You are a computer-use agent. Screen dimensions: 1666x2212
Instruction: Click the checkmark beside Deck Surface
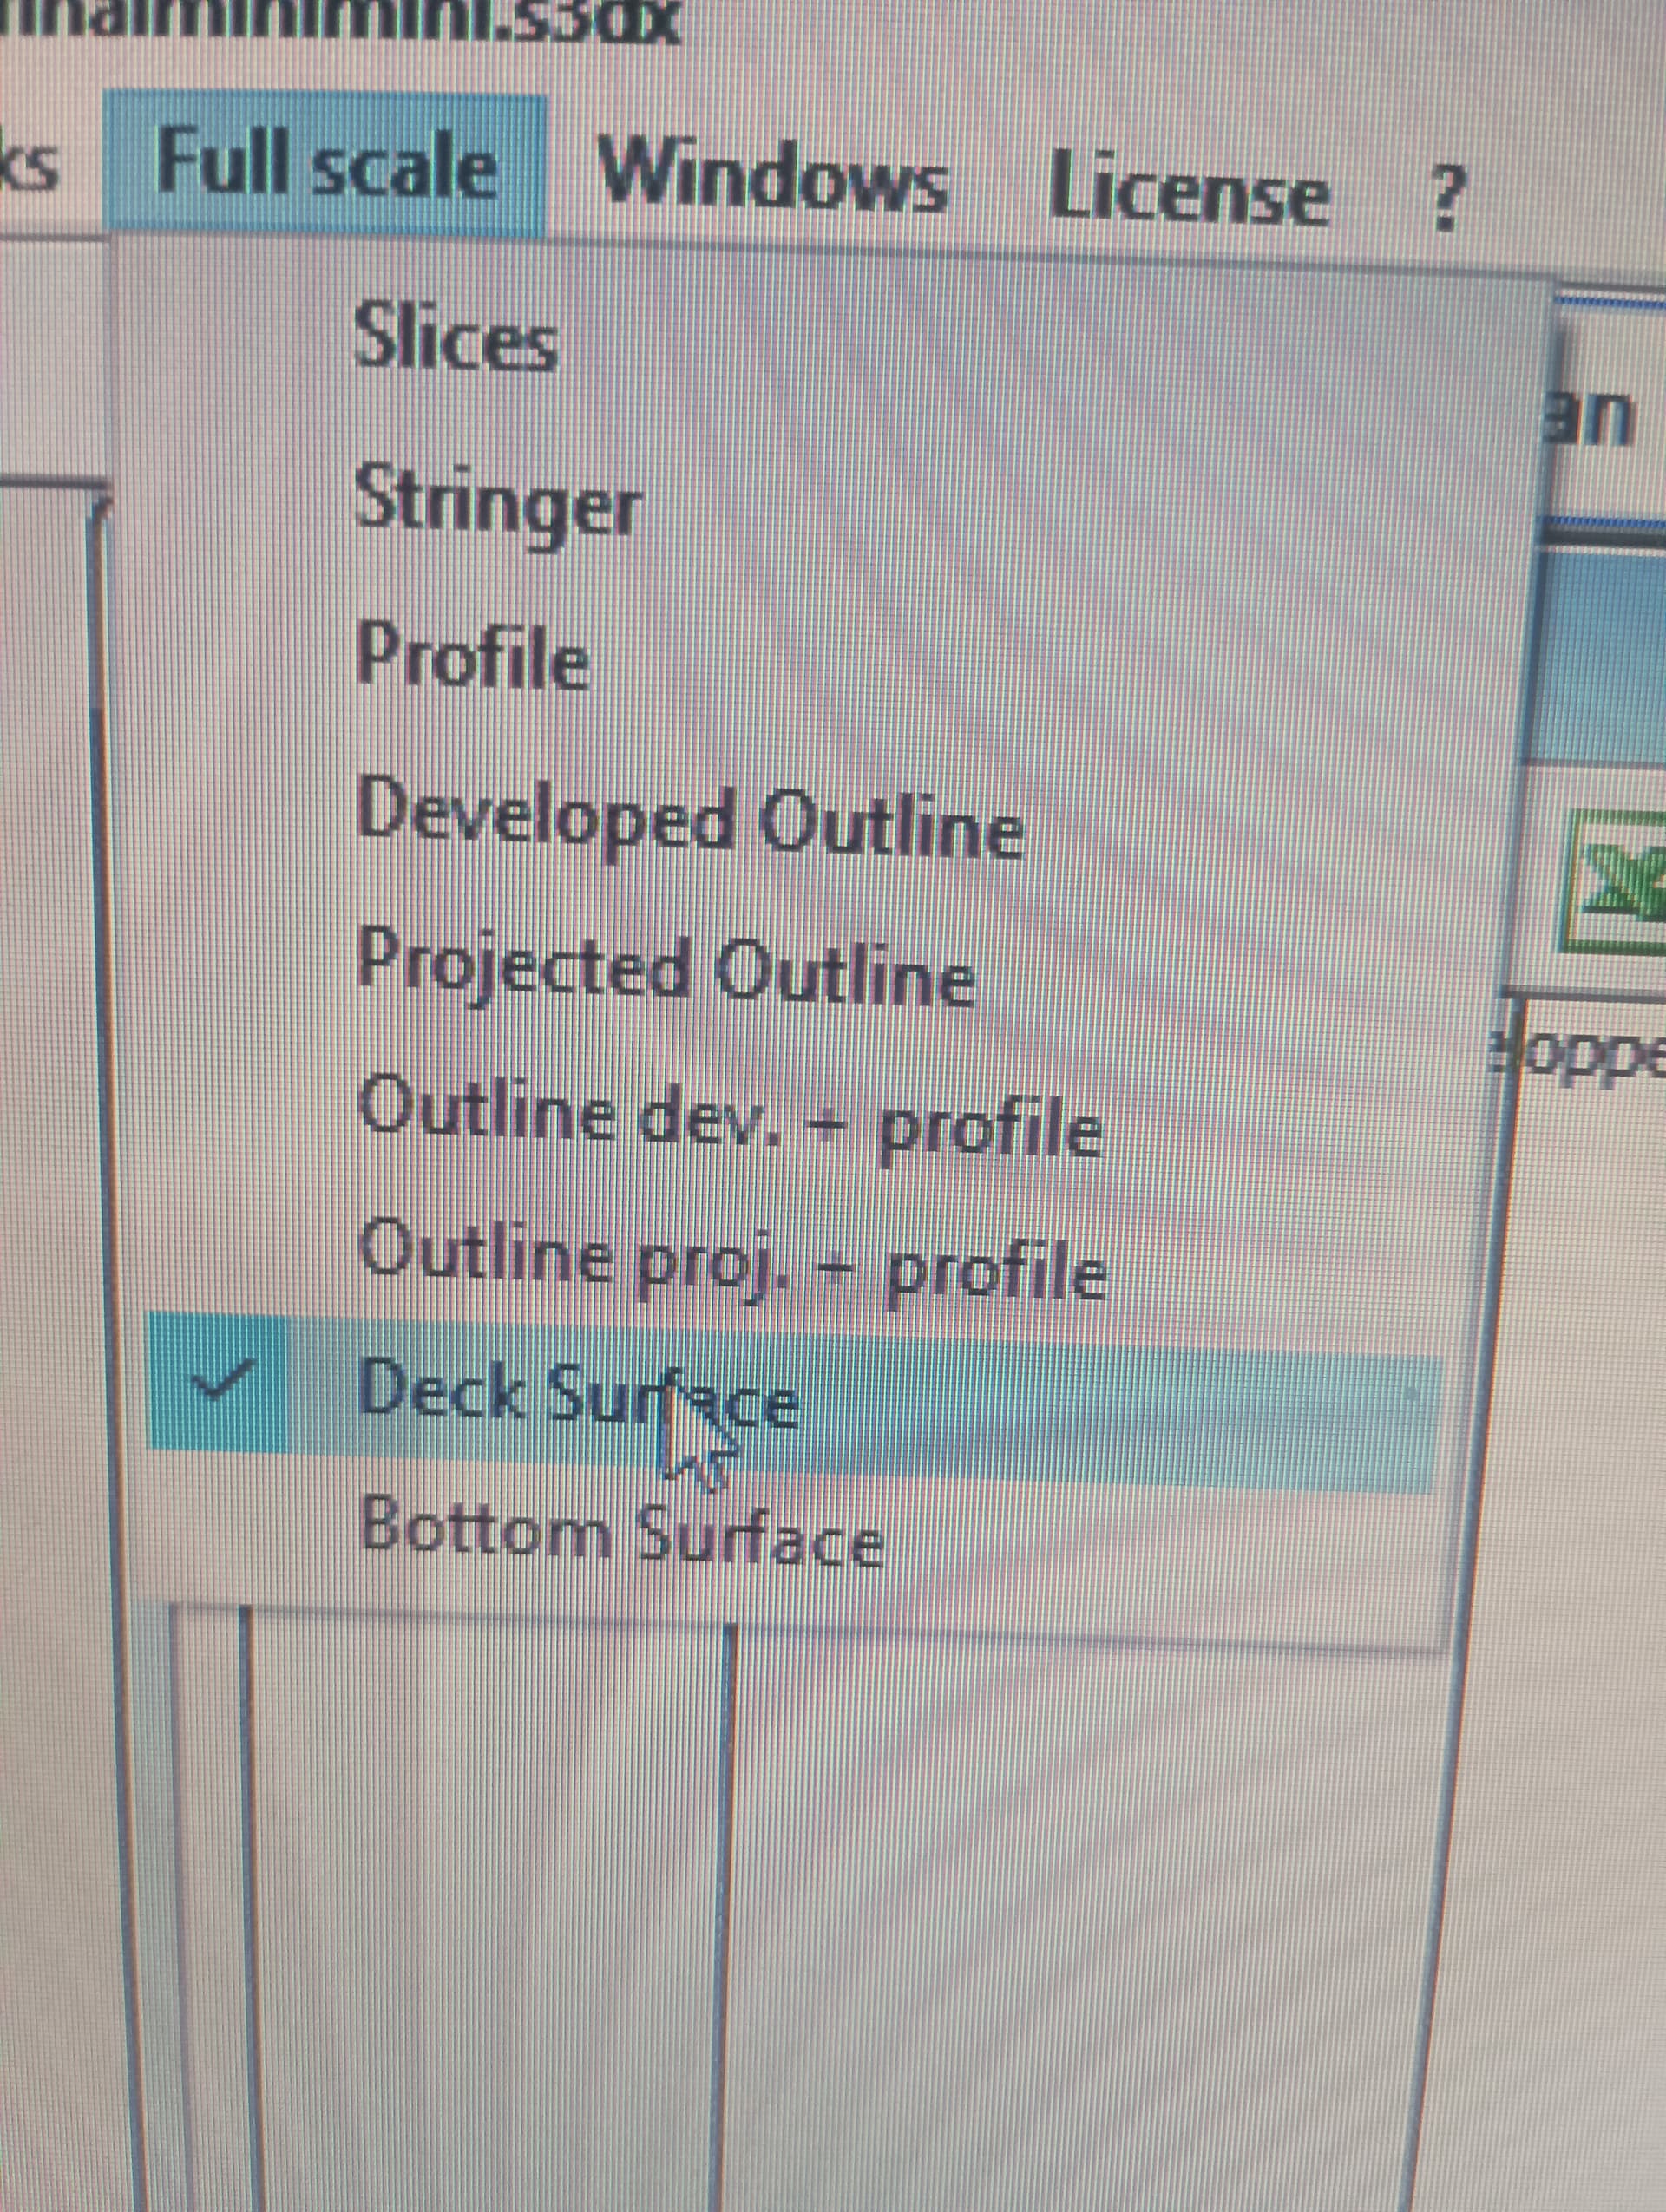pos(222,1382)
